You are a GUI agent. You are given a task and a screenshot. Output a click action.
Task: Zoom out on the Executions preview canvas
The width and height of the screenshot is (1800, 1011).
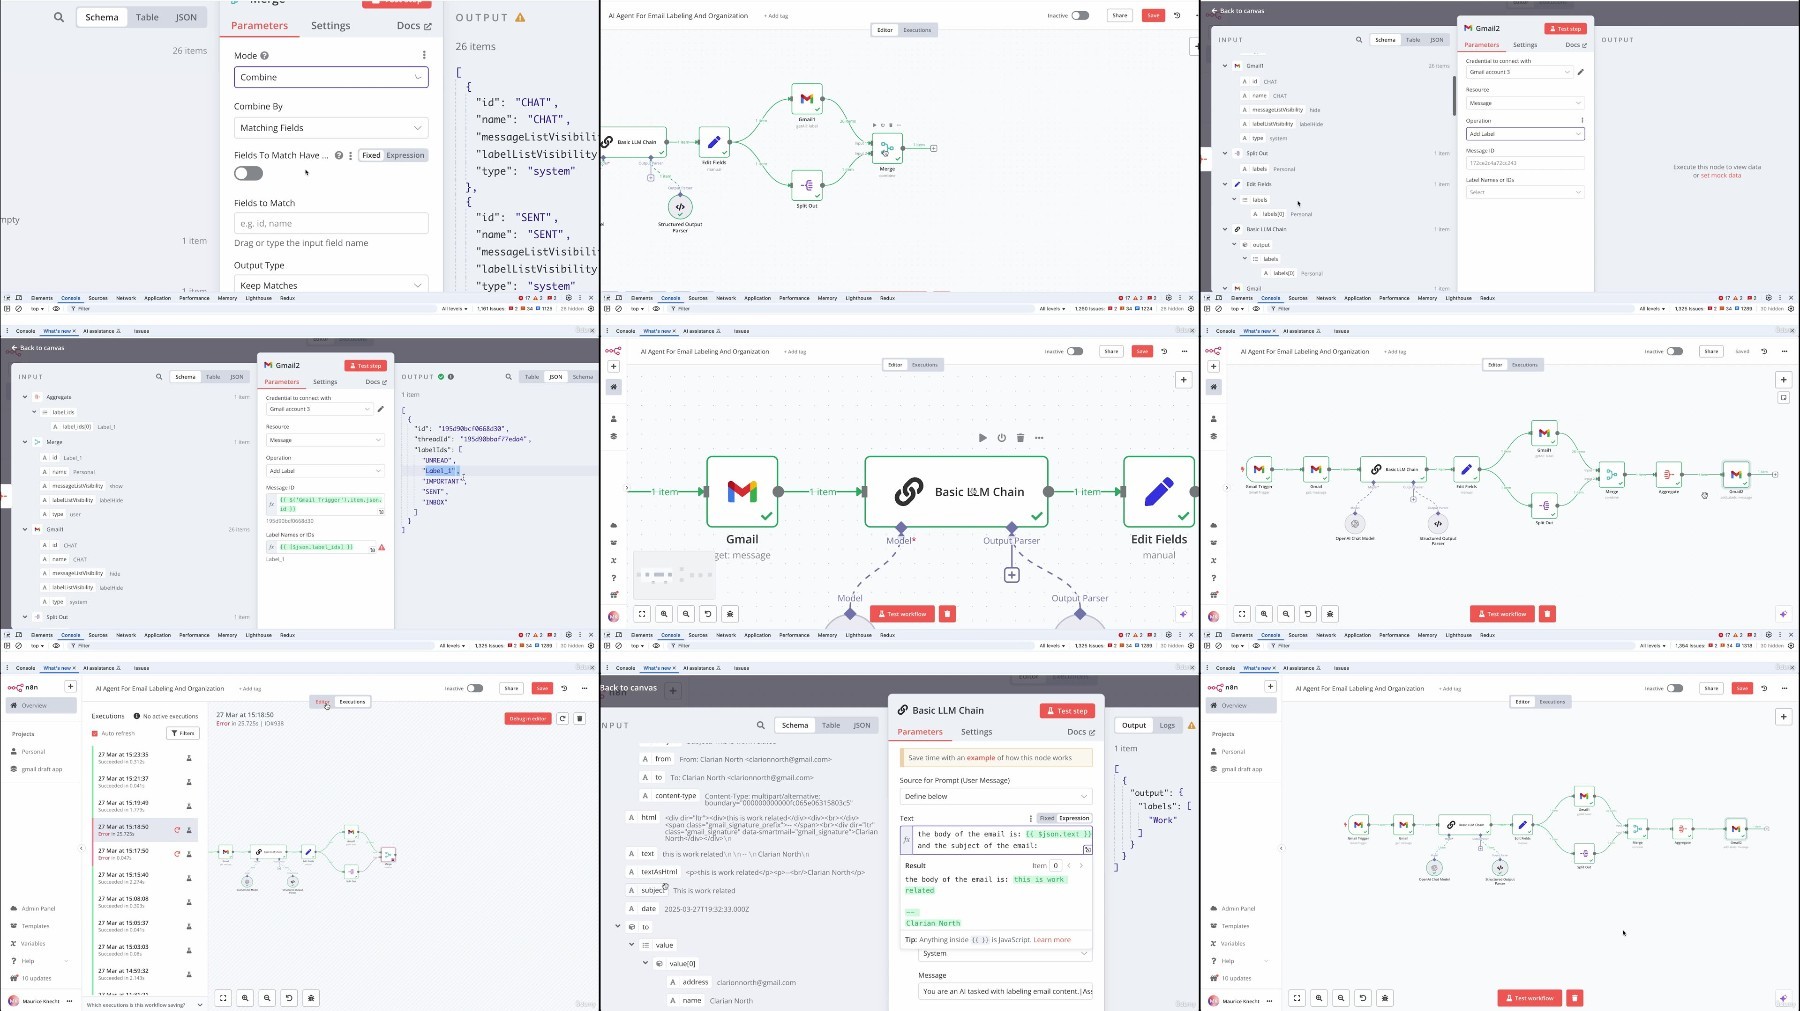pyautogui.click(x=267, y=997)
